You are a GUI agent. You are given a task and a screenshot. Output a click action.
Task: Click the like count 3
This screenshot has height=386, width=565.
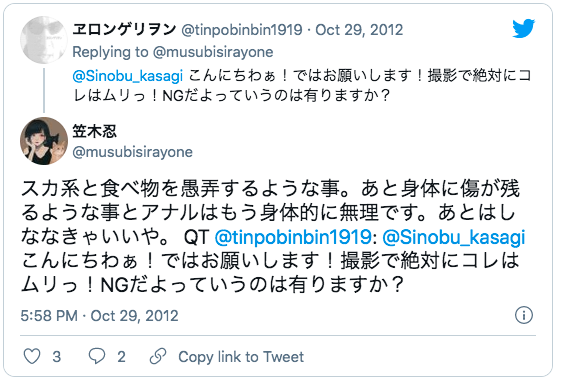pos(57,357)
